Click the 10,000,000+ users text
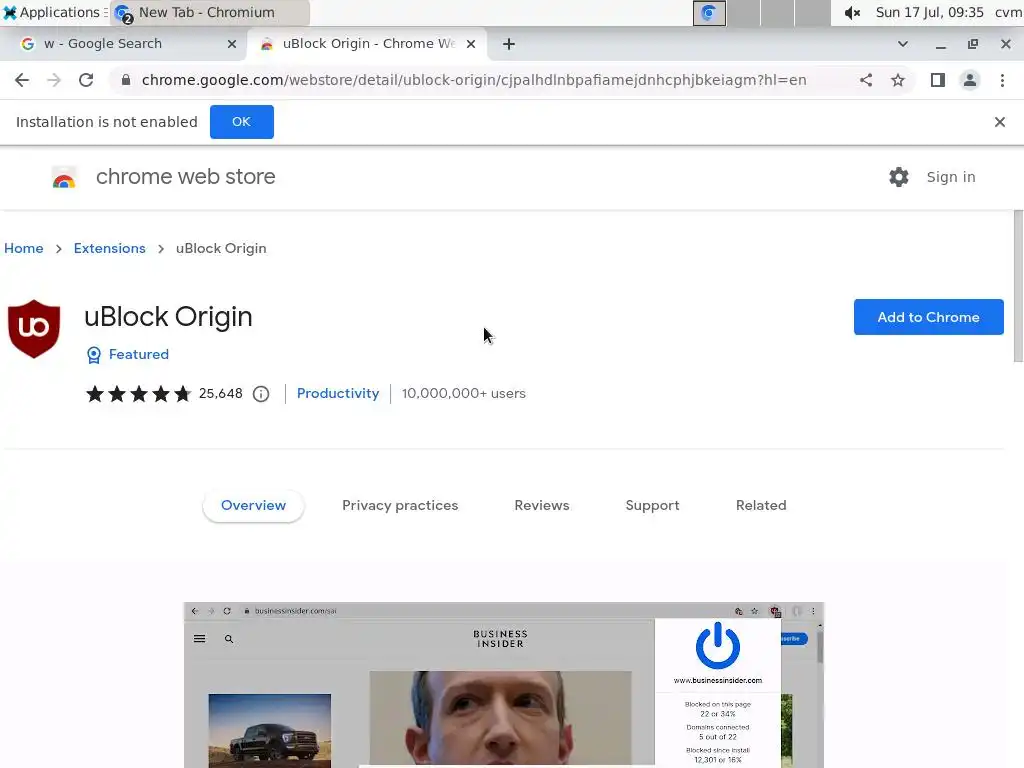Screen dimensions: 1024x768 click(464, 394)
